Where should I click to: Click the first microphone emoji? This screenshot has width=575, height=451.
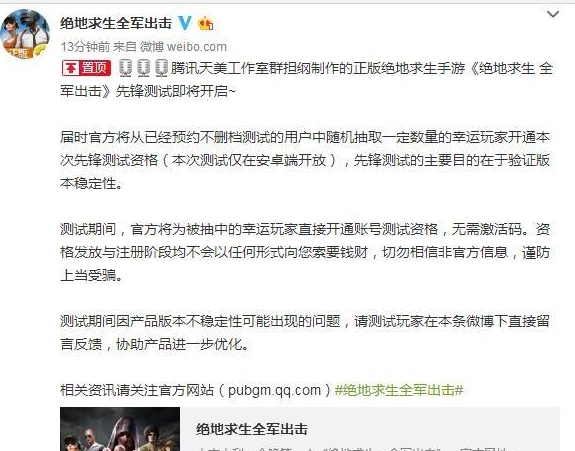pyautogui.click(x=125, y=68)
